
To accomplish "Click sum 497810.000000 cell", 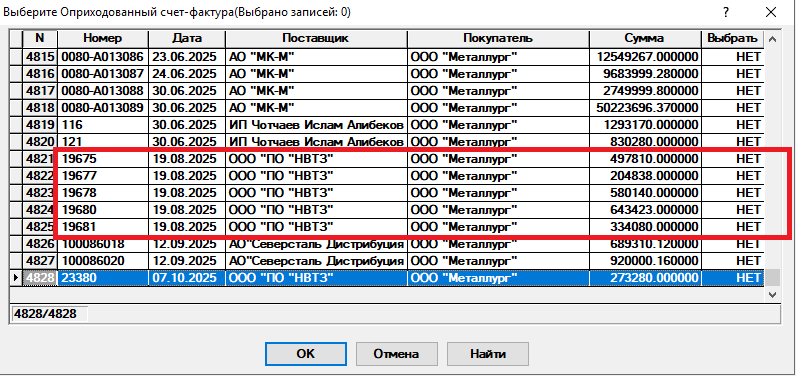I will [x=645, y=159].
